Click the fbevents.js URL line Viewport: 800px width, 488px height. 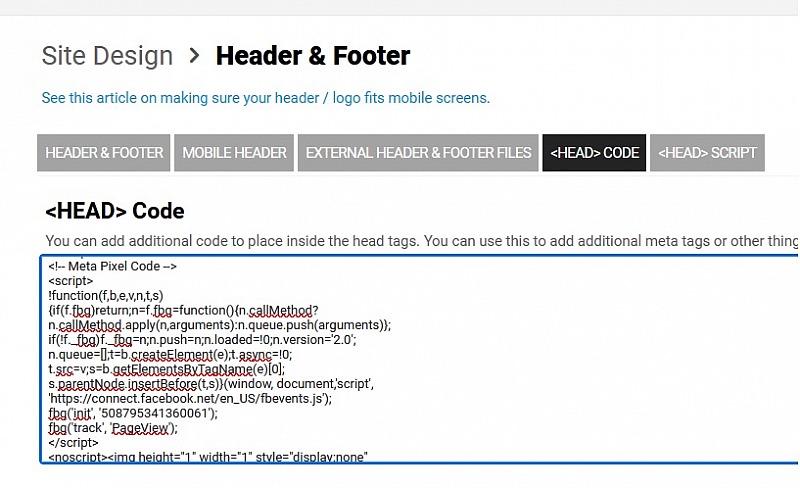coord(190,398)
